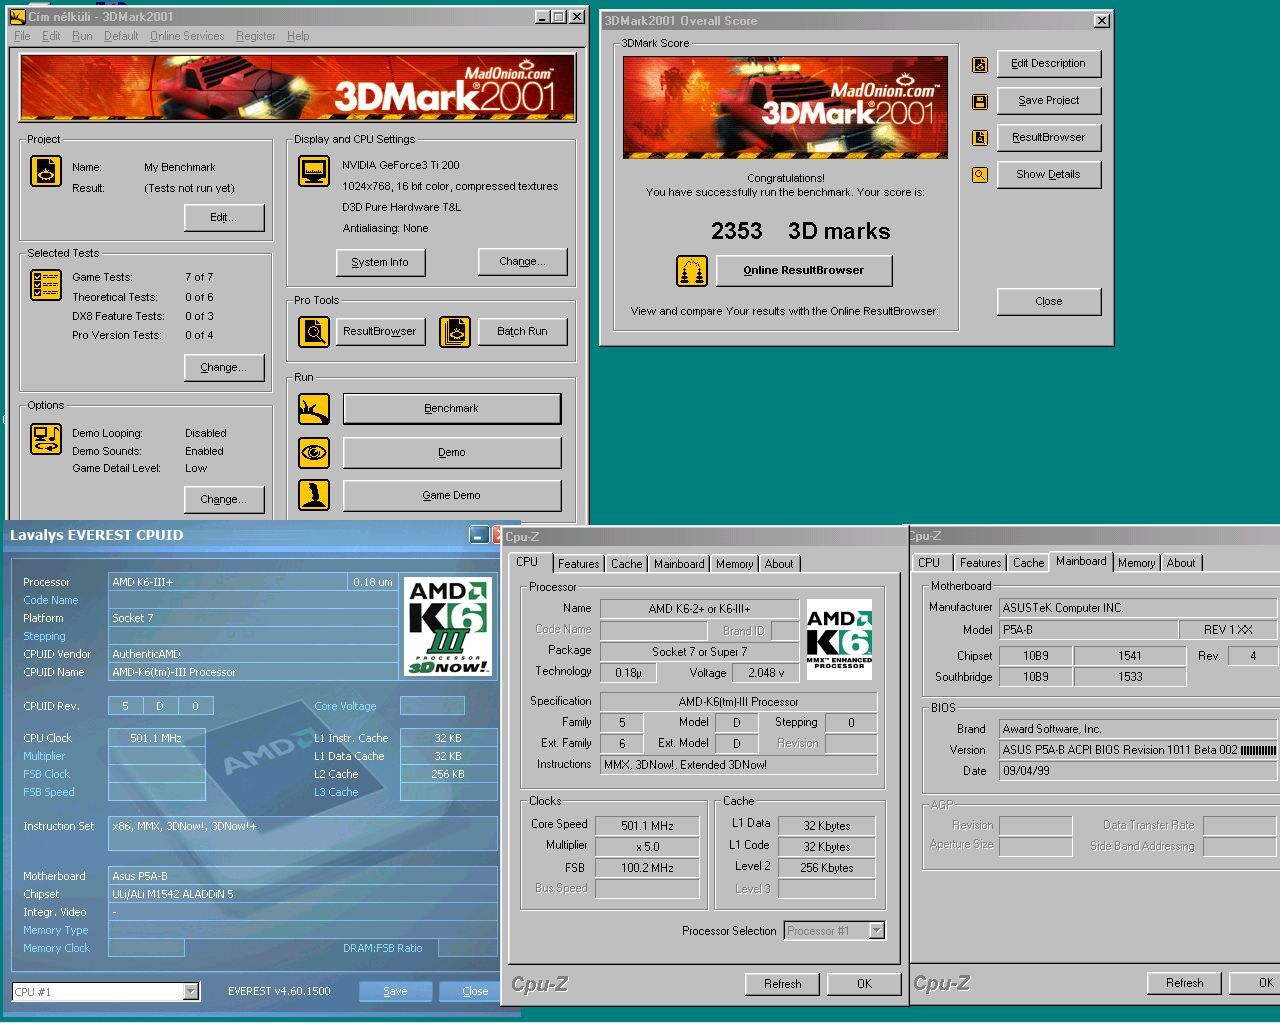Click the Demo eye icon
This screenshot has height=1024, width=1280.
[314, 452]
